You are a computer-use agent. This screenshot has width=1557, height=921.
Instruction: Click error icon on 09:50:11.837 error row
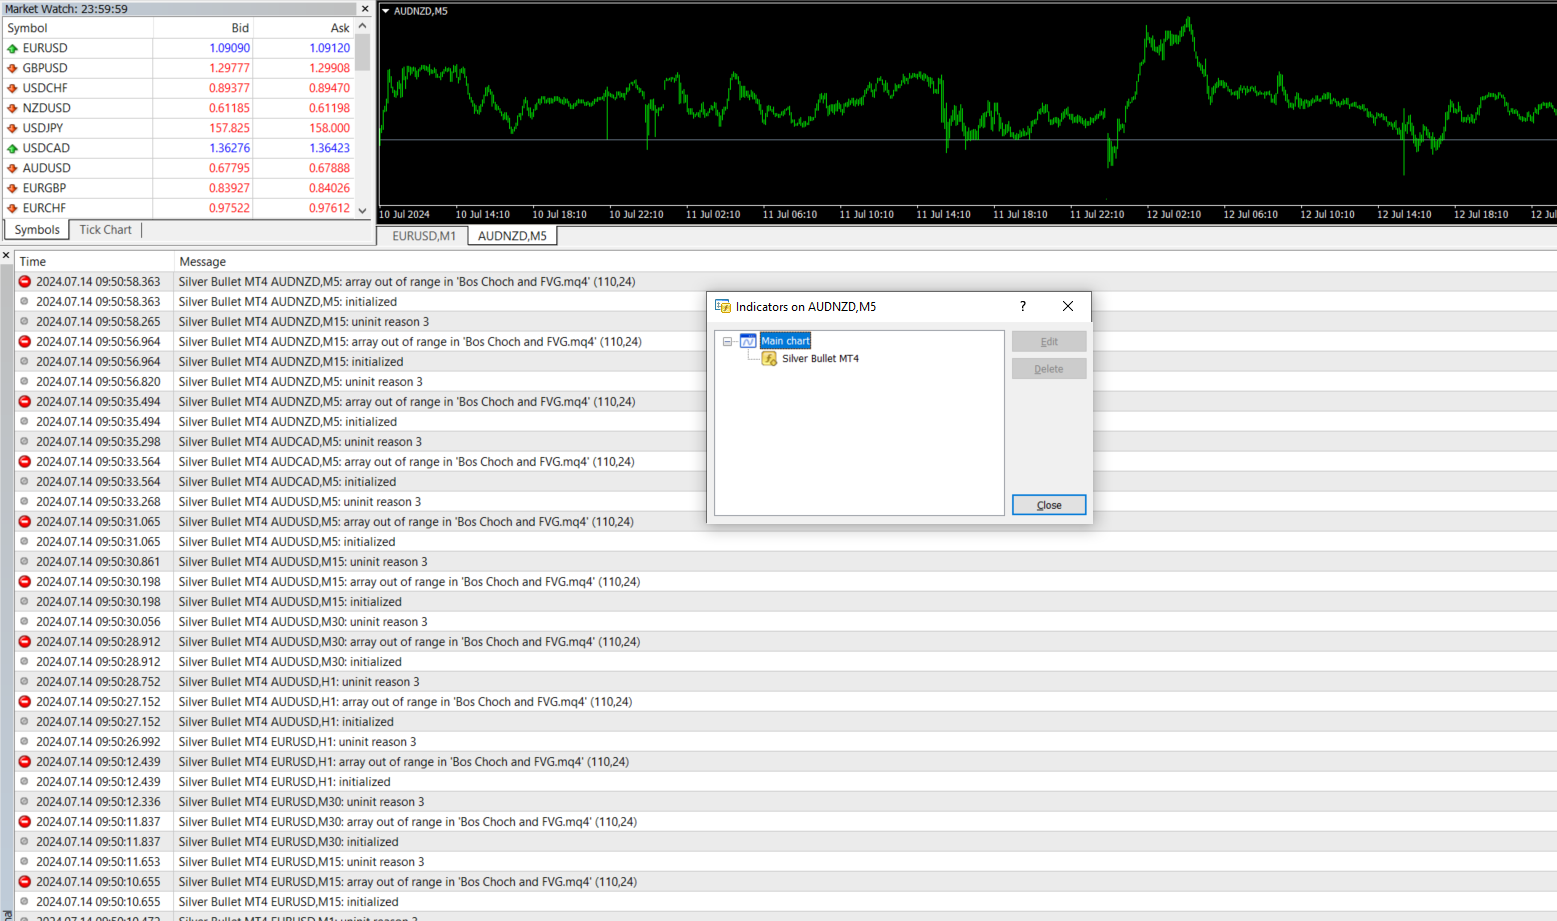pos(25,822)
